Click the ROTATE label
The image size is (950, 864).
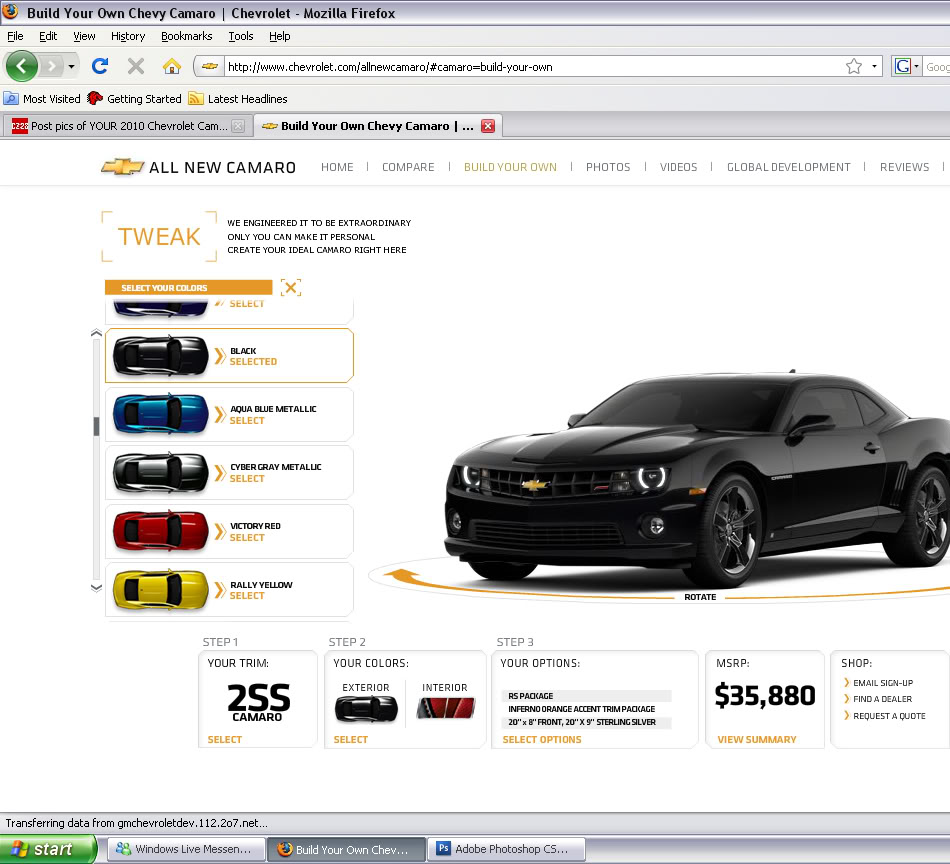[x=700, y=597]
